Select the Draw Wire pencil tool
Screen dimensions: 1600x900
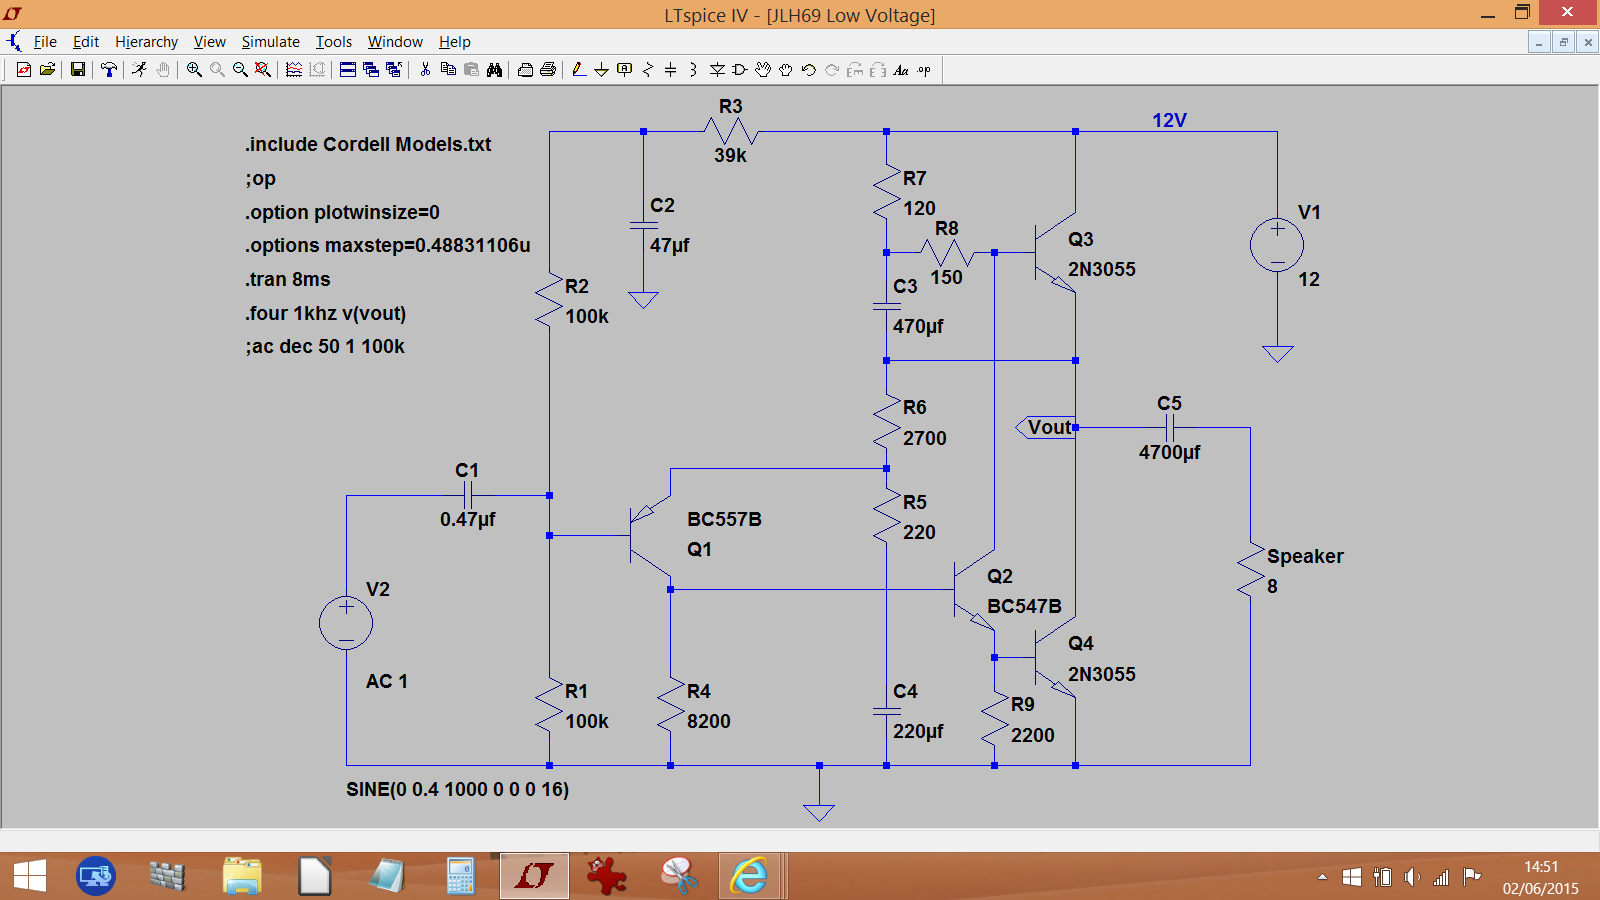(578, 70)
